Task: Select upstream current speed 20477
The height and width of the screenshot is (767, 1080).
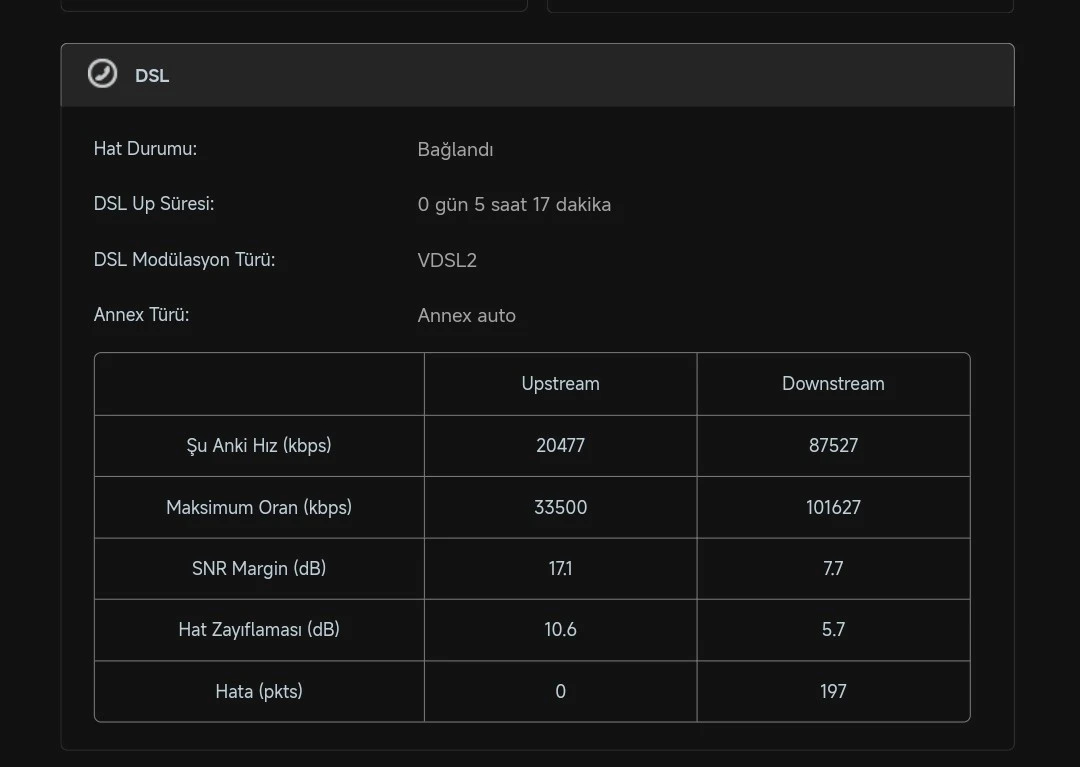Action: (x=561, y=445)
